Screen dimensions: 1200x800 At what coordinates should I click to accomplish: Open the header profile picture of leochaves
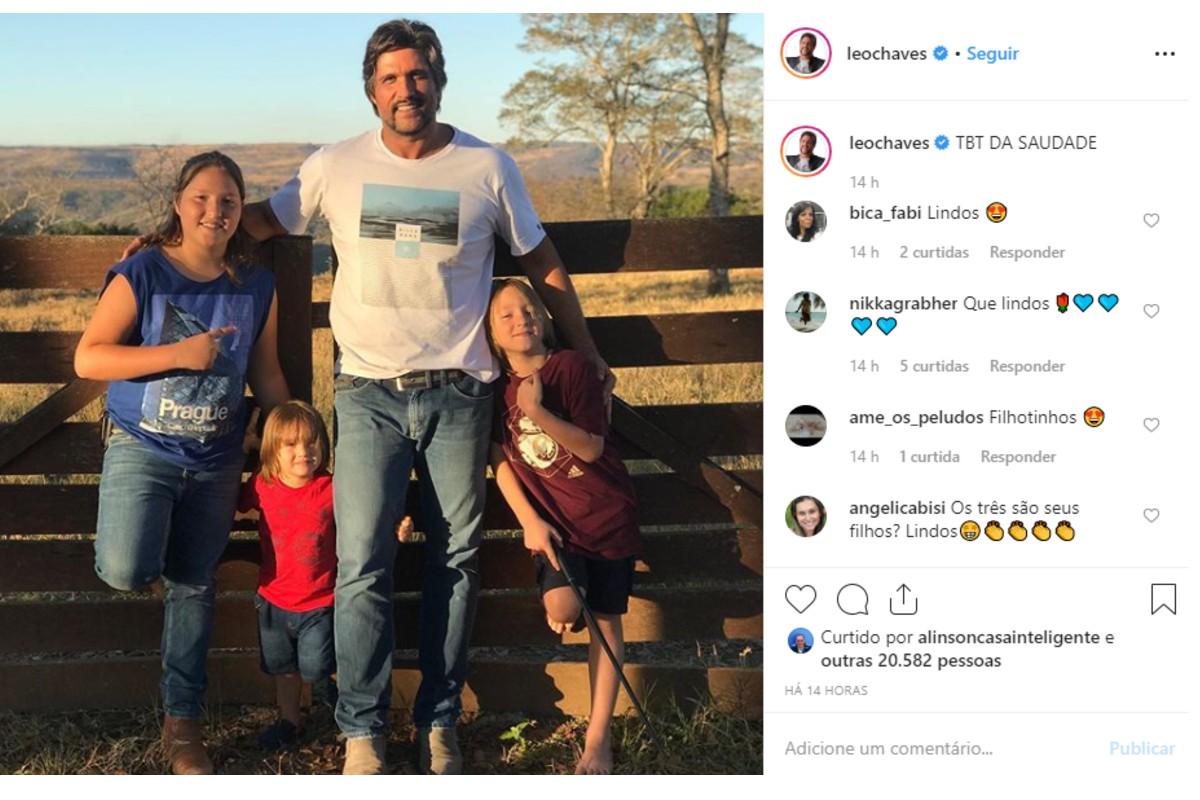point(806,54)
